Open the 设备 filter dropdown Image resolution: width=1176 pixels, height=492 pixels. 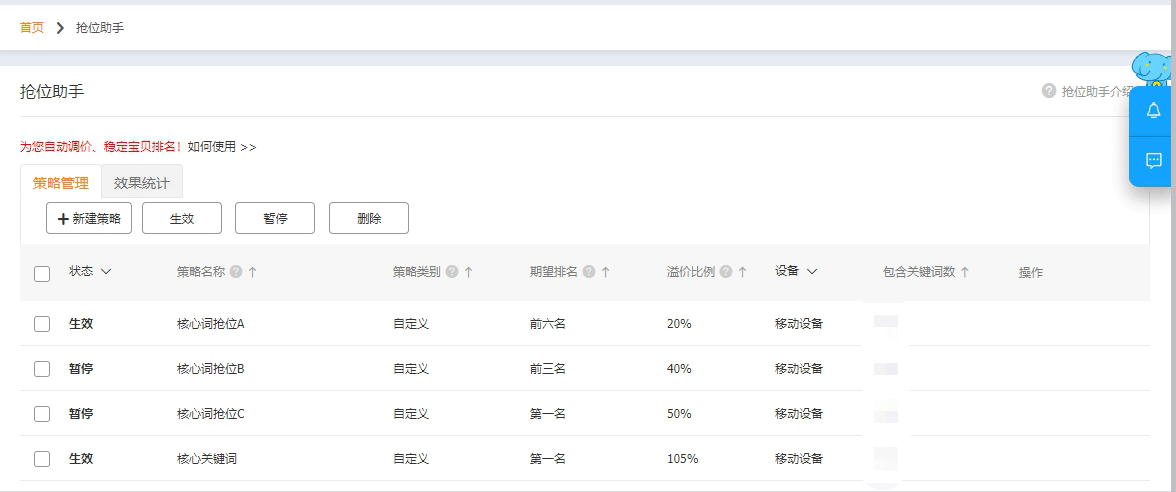(812, 271)
